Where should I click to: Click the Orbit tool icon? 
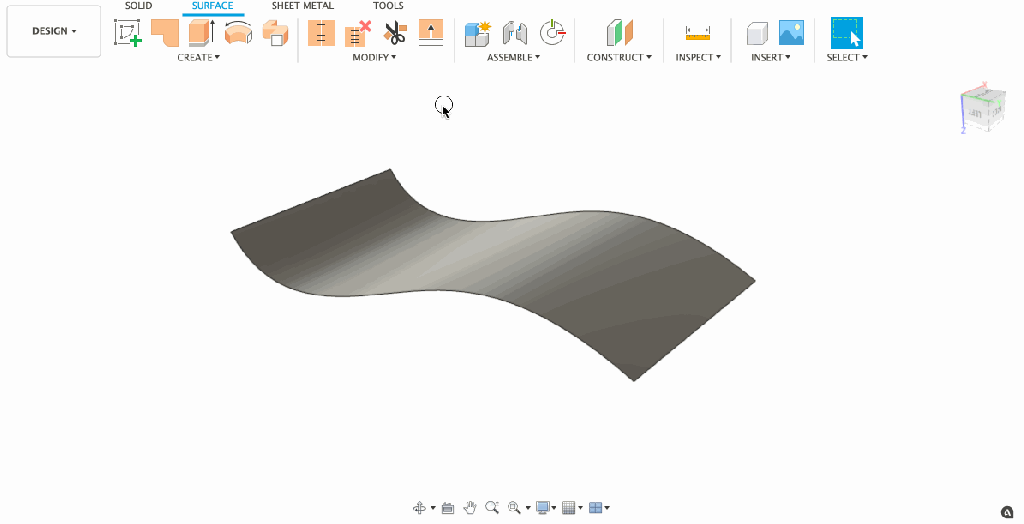(420, 508)
